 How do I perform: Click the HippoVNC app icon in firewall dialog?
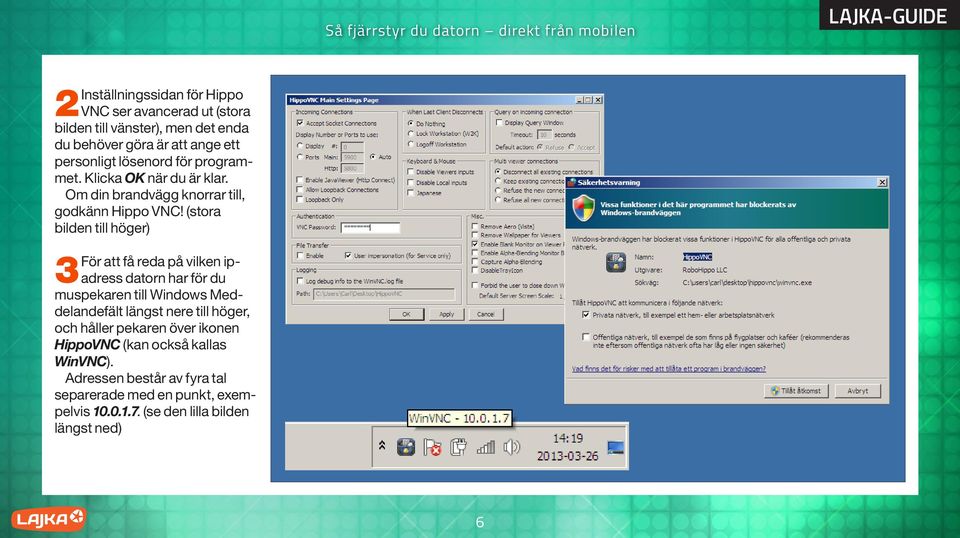(x=615, y=262)
